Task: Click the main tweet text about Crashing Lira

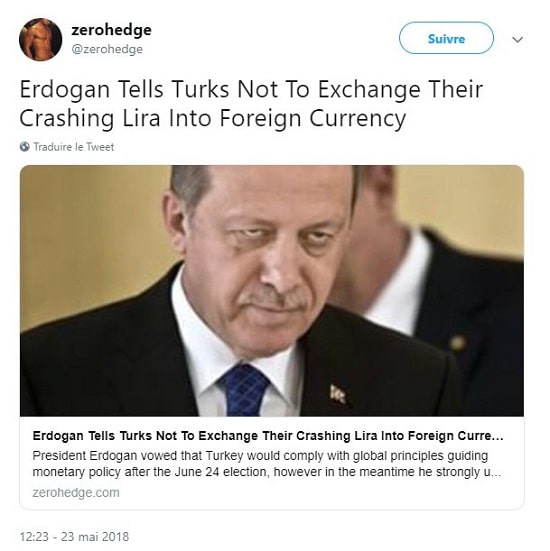Action: (251, 104)
